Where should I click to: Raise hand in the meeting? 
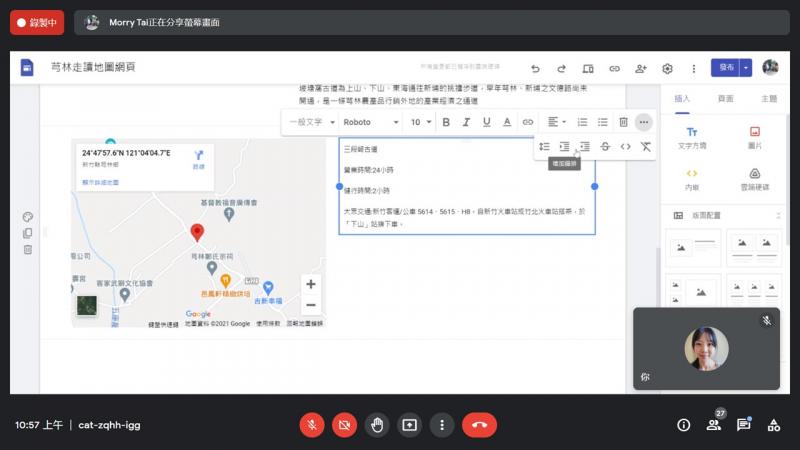coord(377,425)
